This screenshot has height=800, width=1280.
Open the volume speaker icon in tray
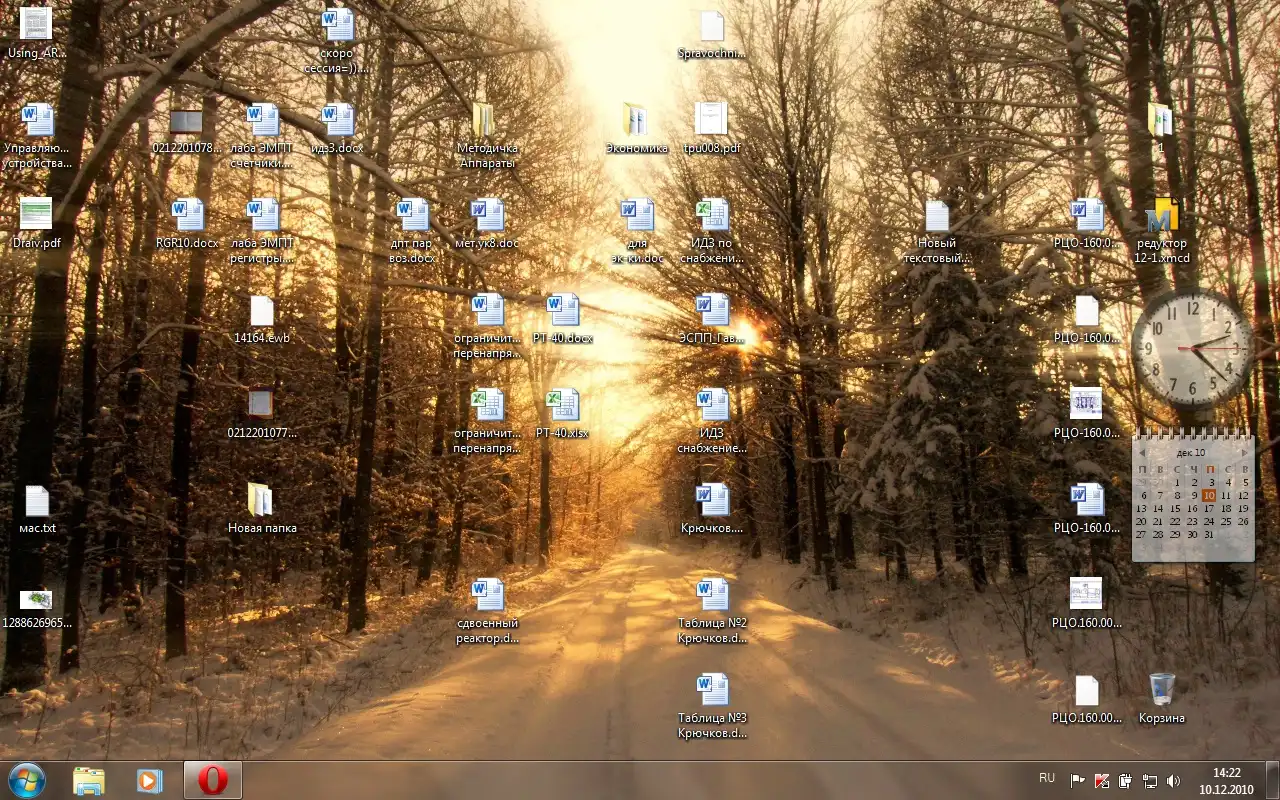(x=1173, y=780)
